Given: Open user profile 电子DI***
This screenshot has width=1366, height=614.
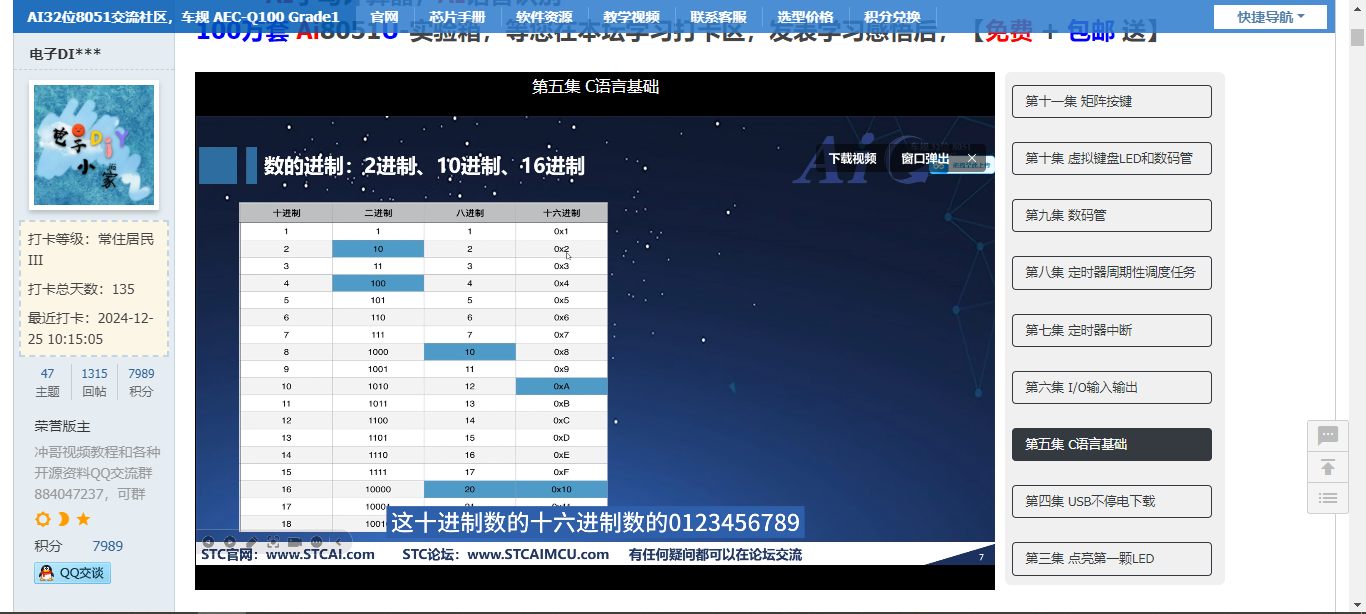Looking at the screenshot, I should pyautogui.click(x=65, y=54).
